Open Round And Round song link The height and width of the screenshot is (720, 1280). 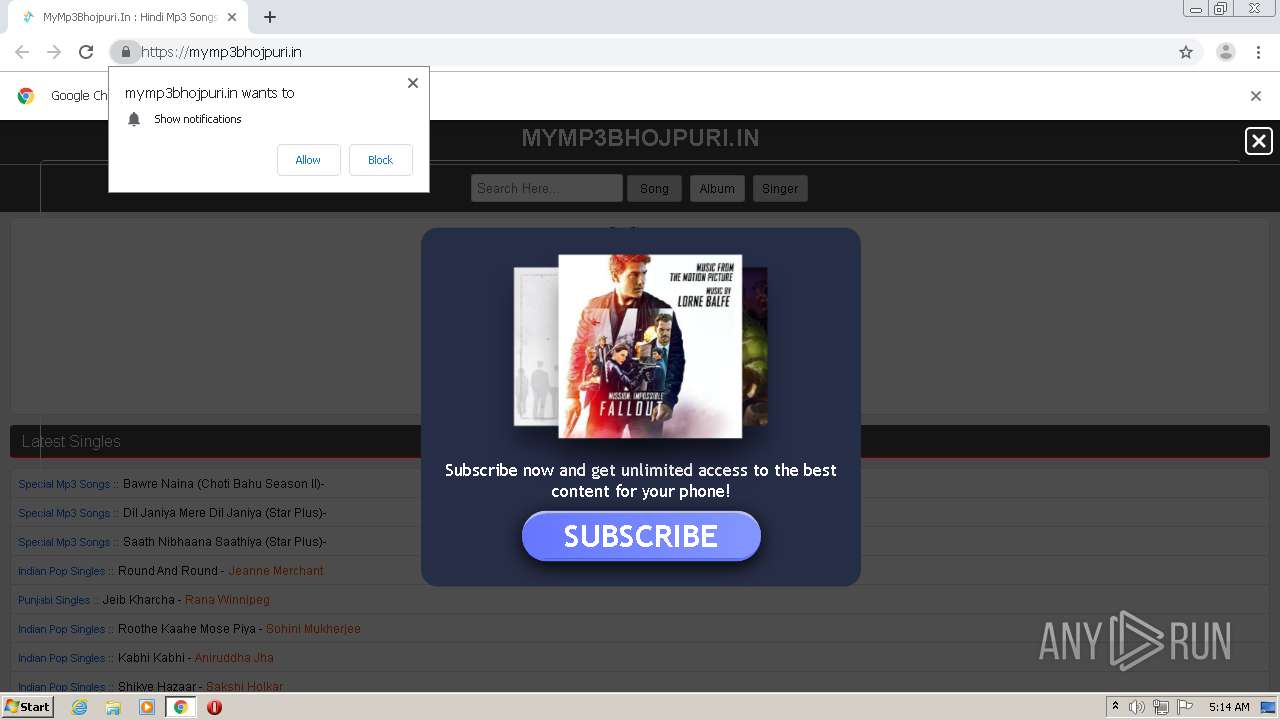167,571
